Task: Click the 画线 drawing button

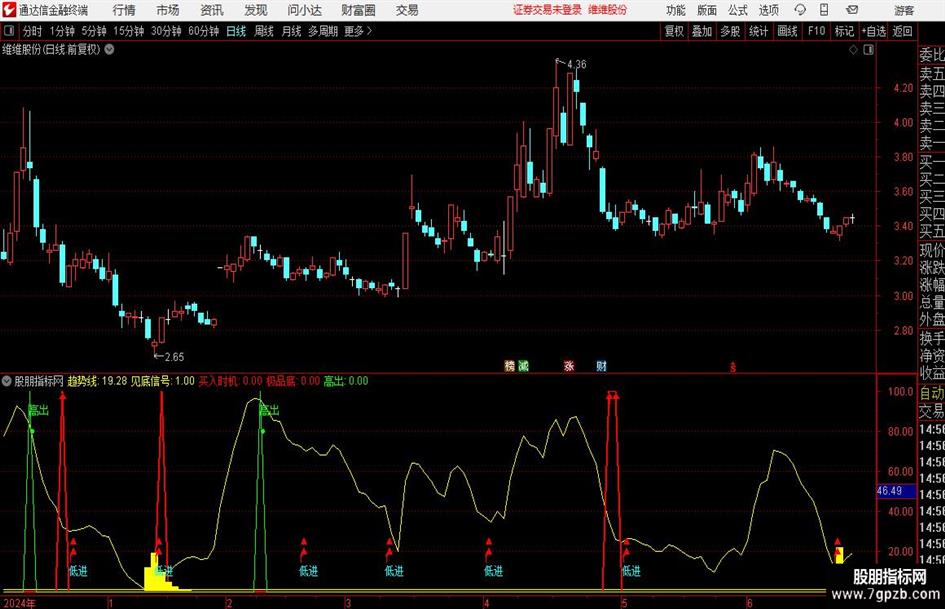Action: tap(787, 31)
